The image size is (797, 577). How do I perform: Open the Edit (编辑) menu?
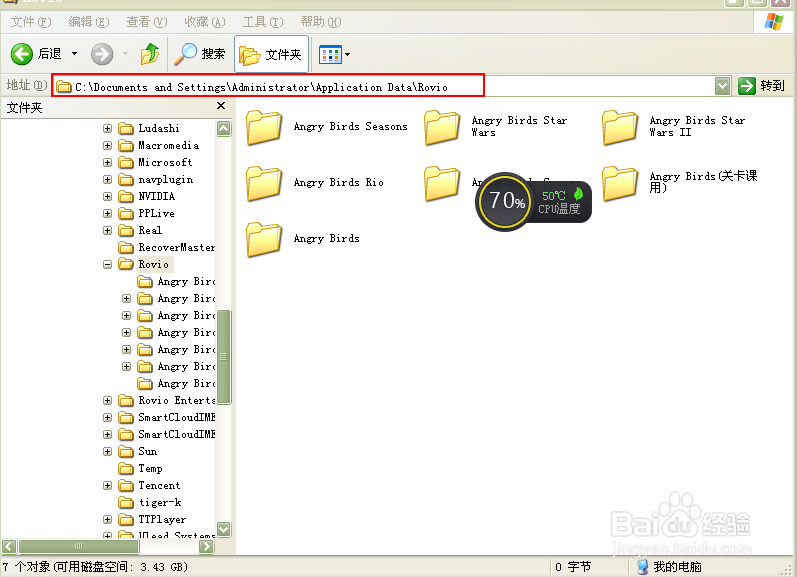88,22
